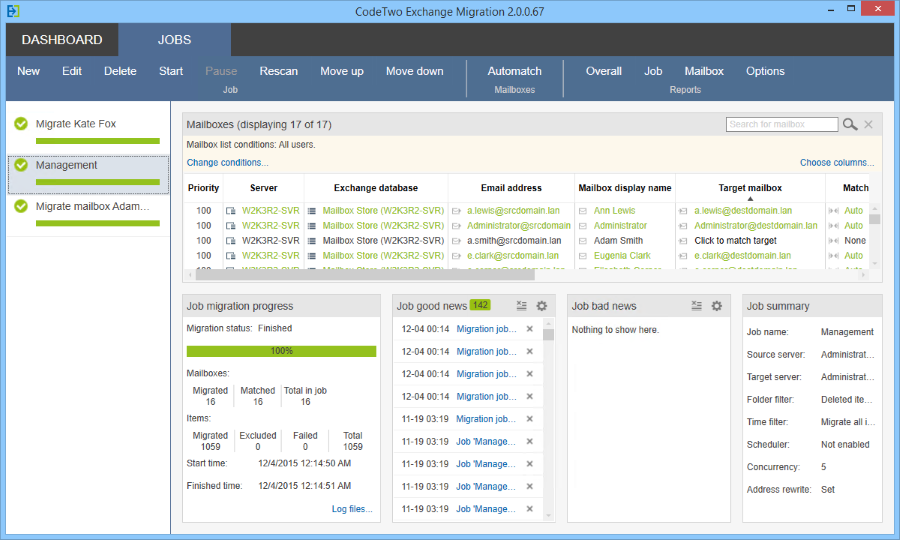Sort by Target mailbox column header
The image size is (900, 540).
(x=750, y=188)
